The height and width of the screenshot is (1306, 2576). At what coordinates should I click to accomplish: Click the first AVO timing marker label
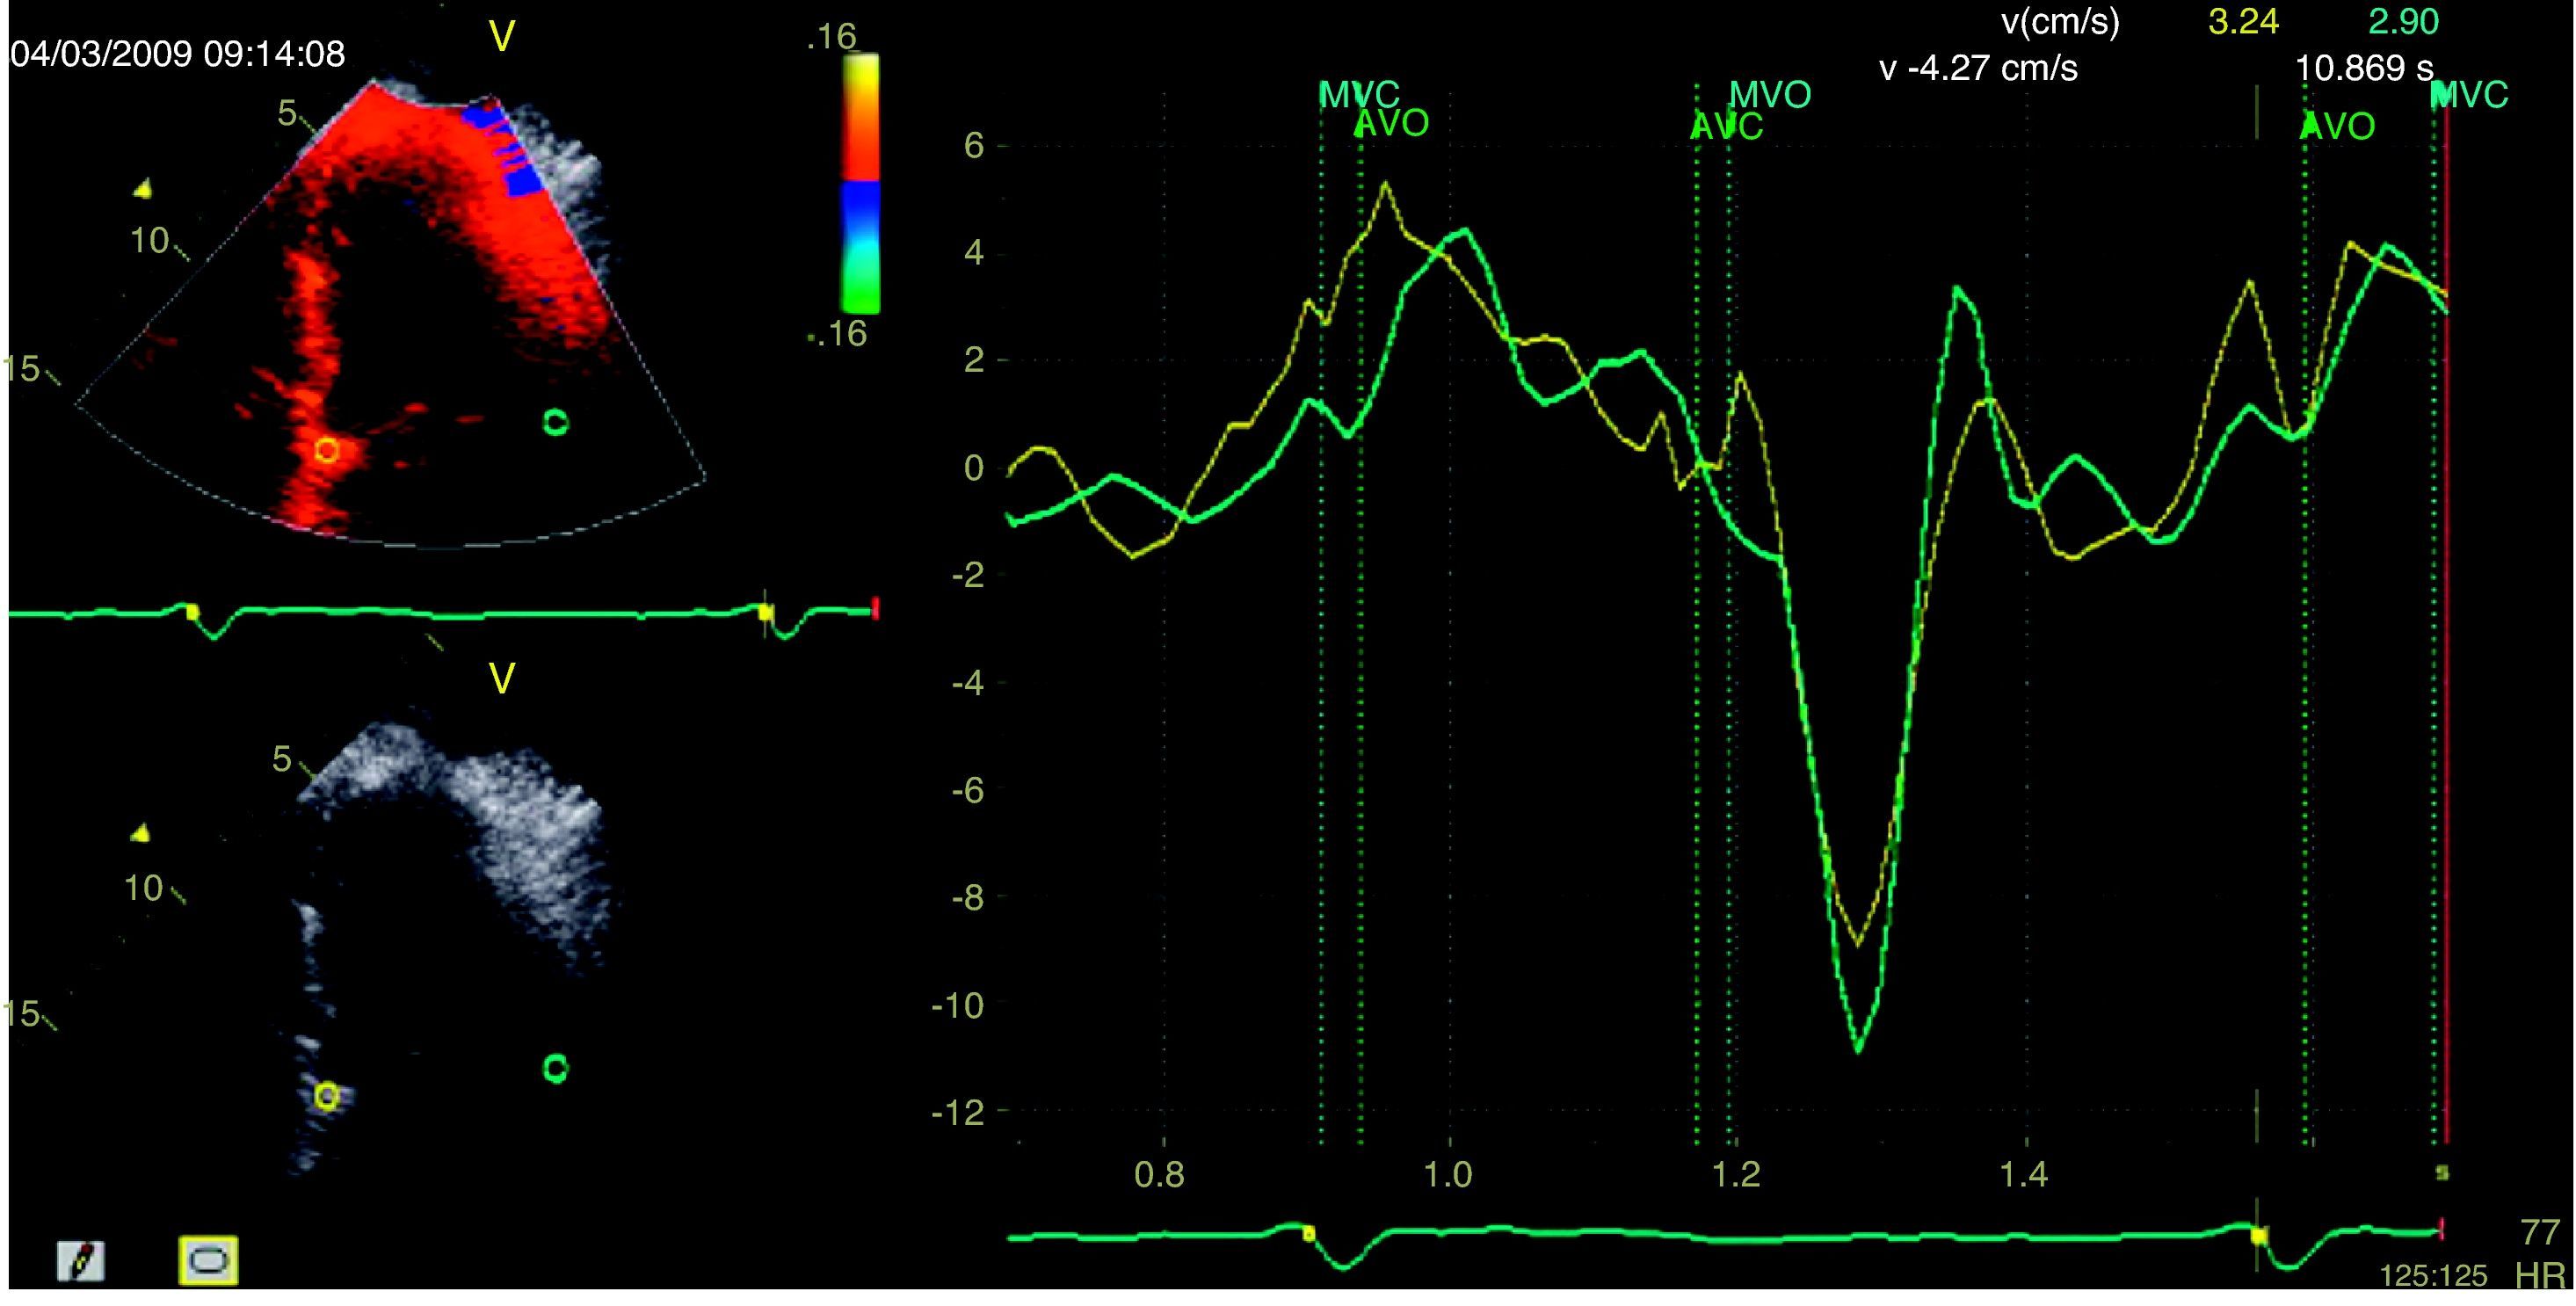[1391, 124]
